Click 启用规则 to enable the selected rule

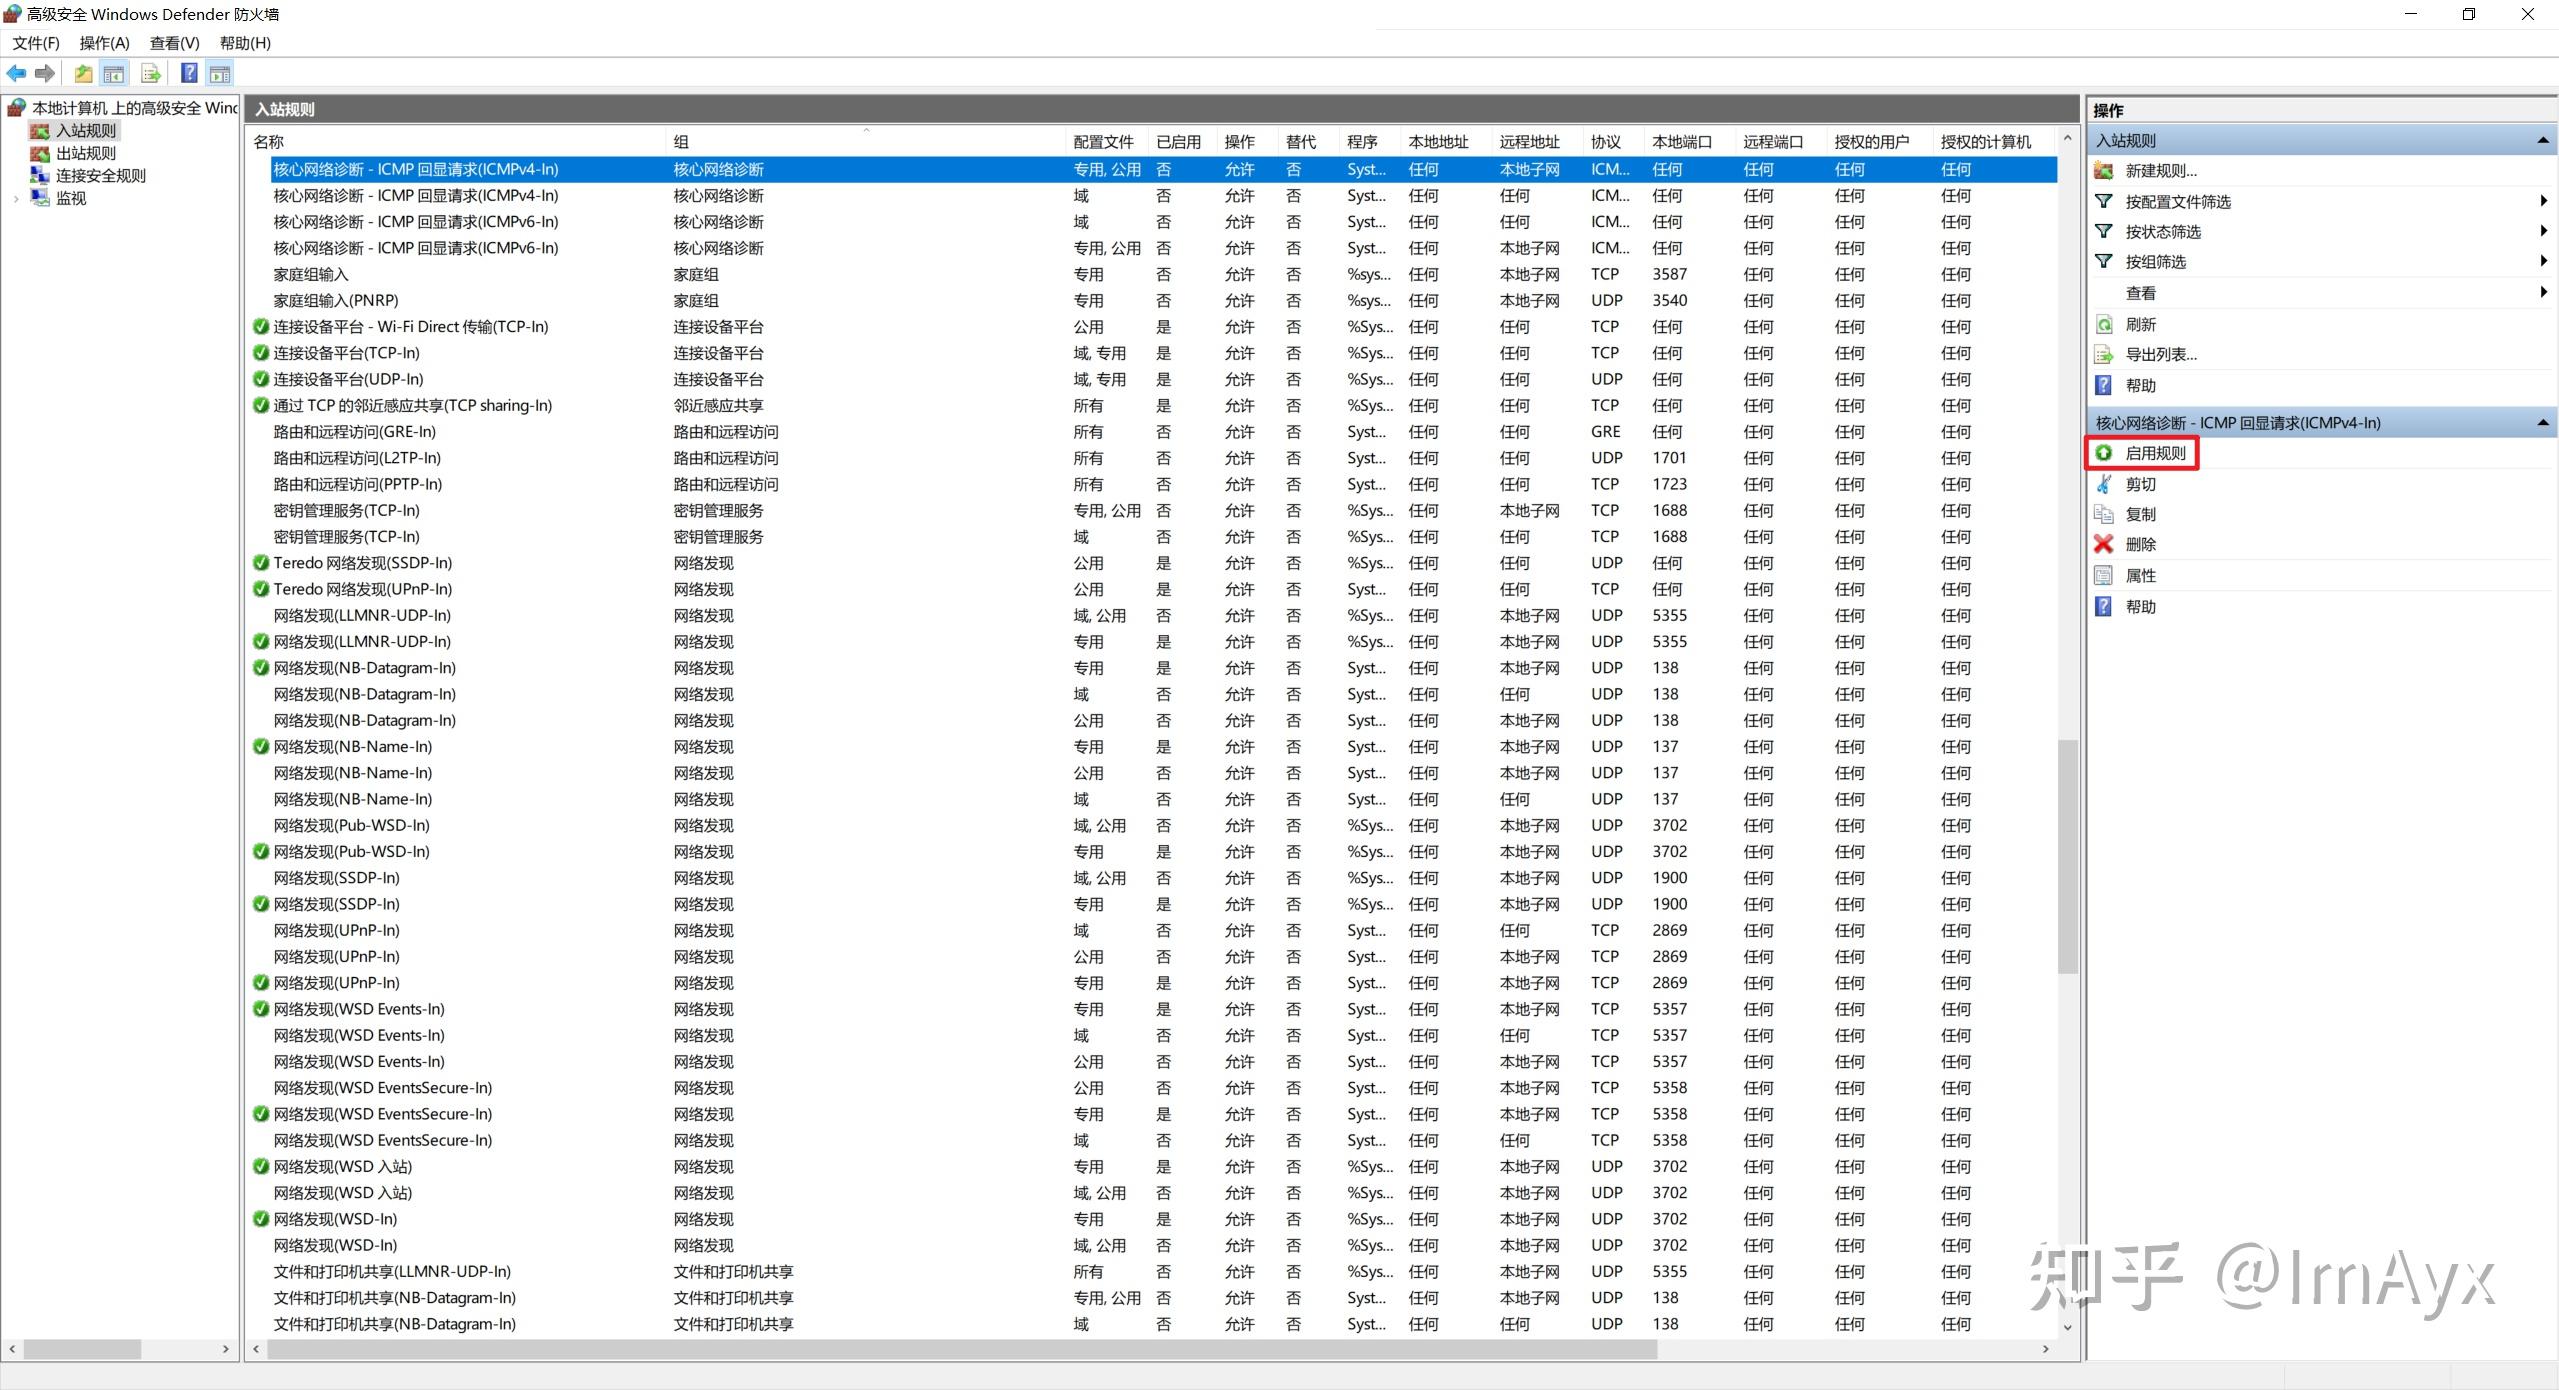(x=2154, y=453)
